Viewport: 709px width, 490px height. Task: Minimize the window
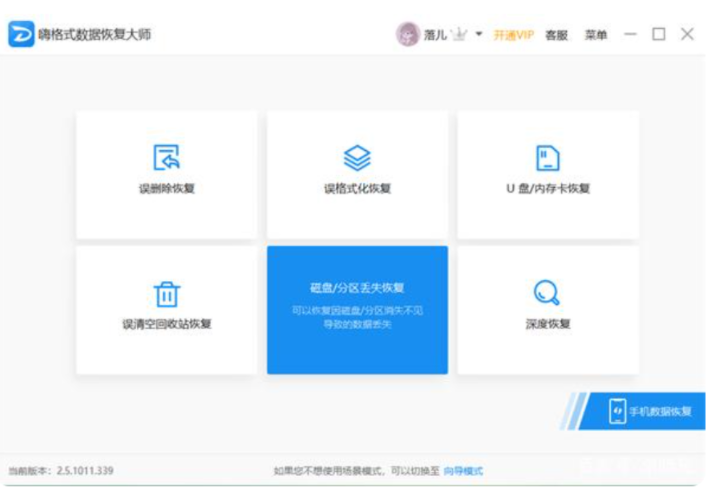click(630, 34)
